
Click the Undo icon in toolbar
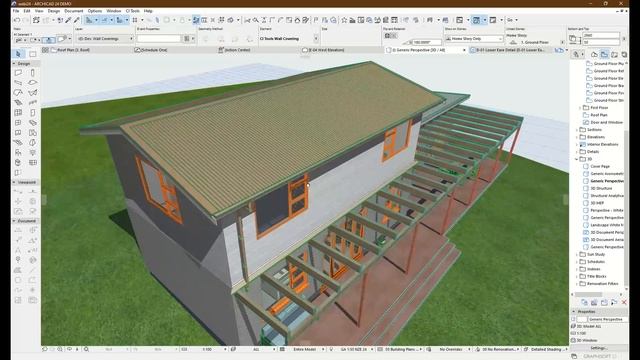coord(17,20)
